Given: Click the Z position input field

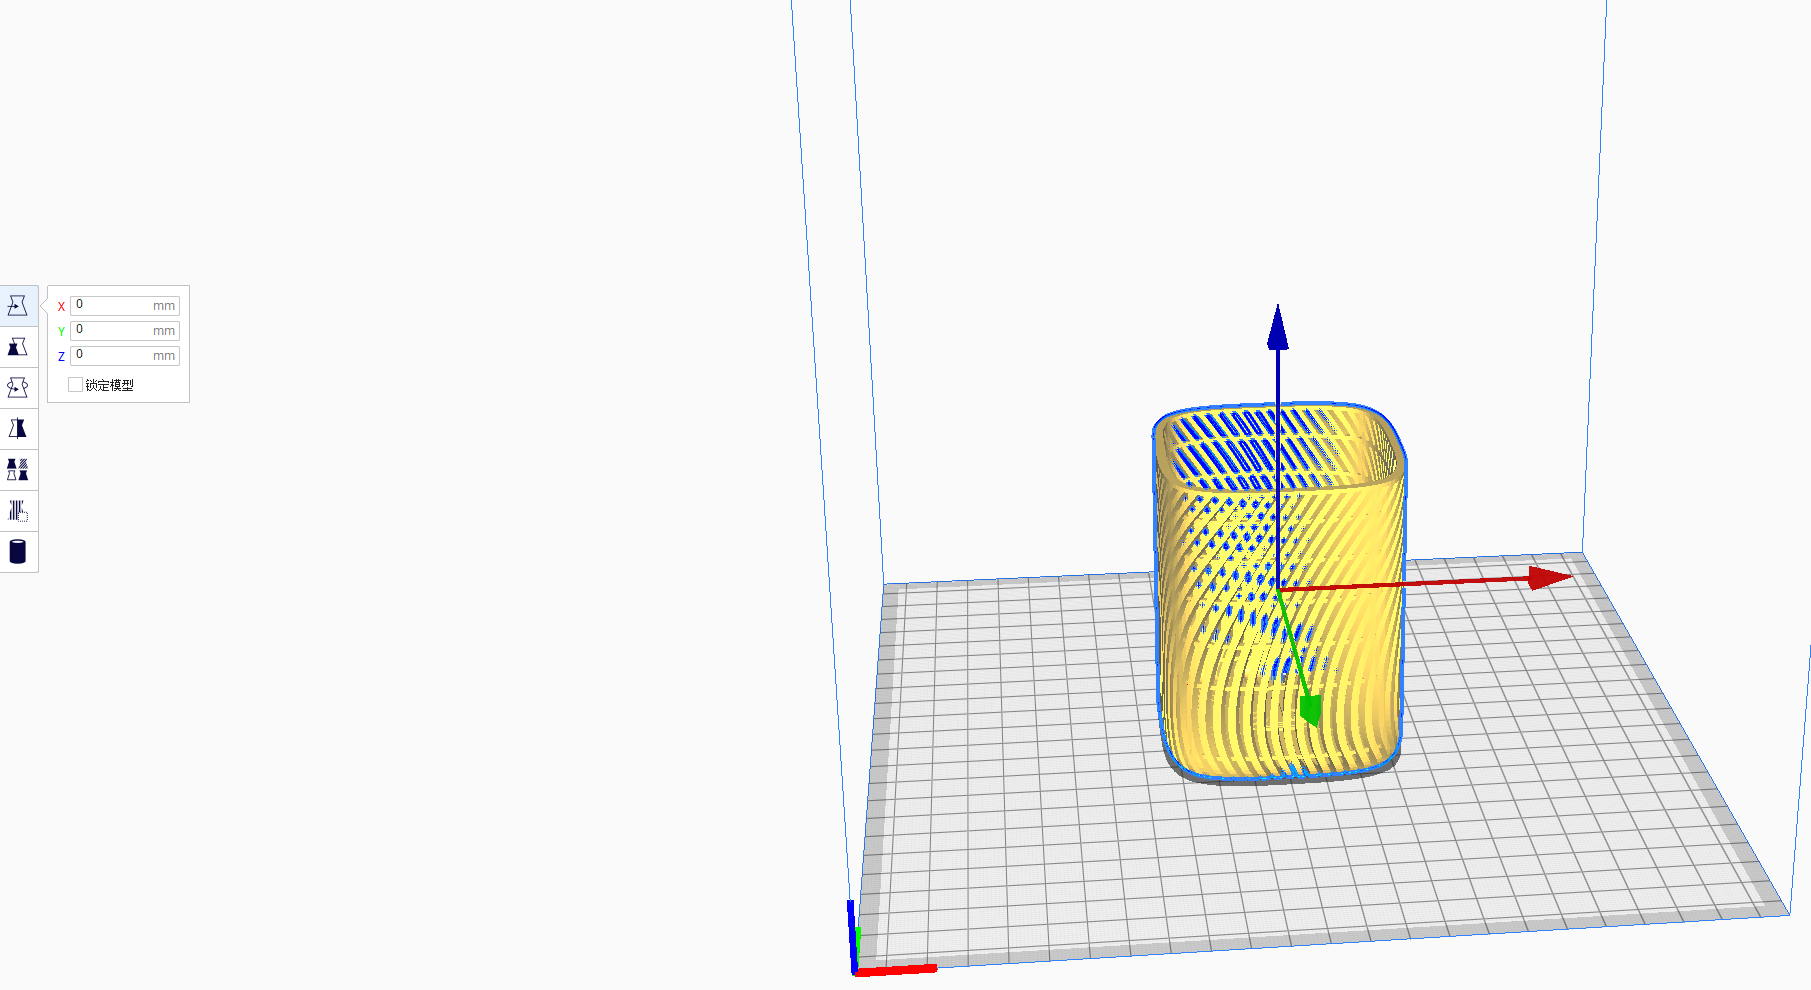Looking at the screenshot, I should tap(125, 355).
